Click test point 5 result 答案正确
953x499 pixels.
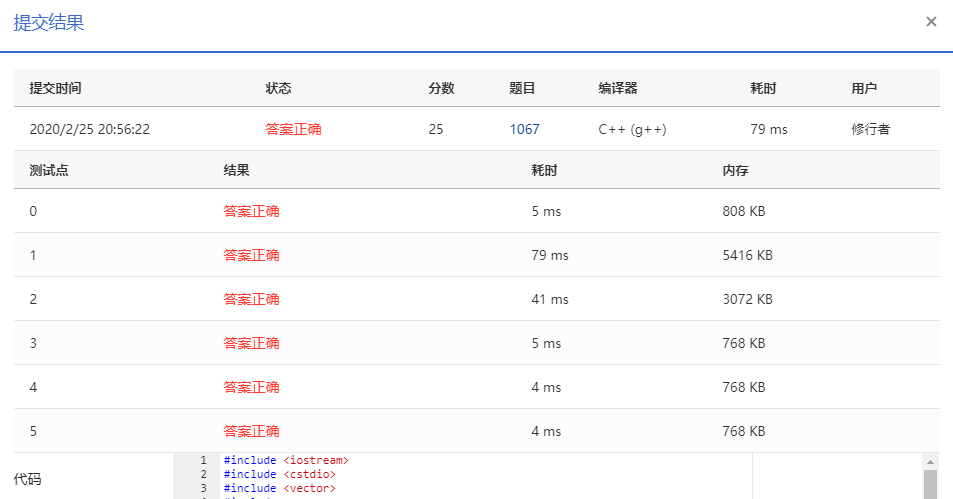[x=251, y=431]
